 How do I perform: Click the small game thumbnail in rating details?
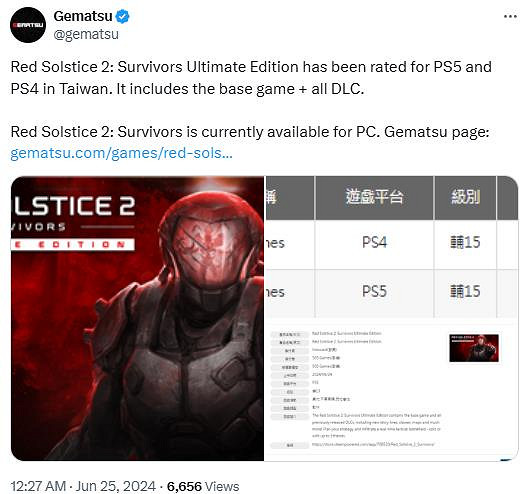tap(474, 348)
